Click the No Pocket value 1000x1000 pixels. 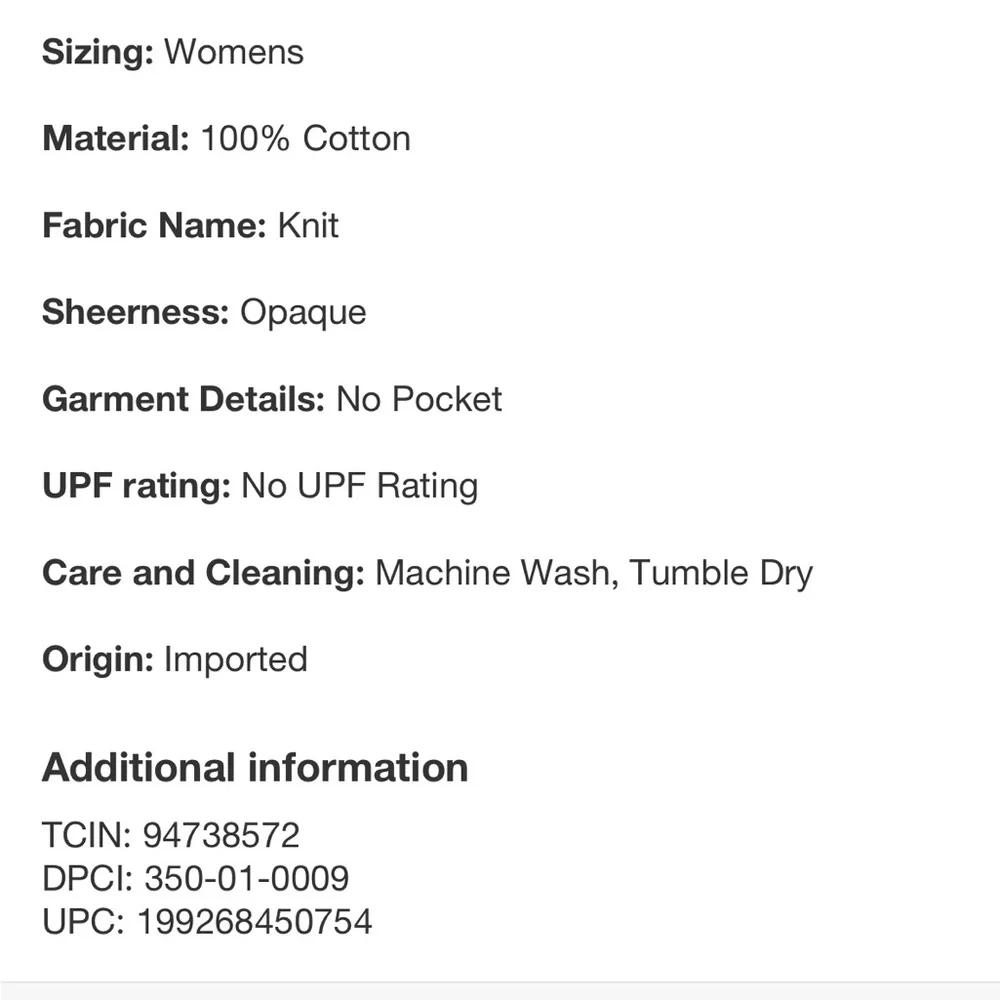(419, 399)
